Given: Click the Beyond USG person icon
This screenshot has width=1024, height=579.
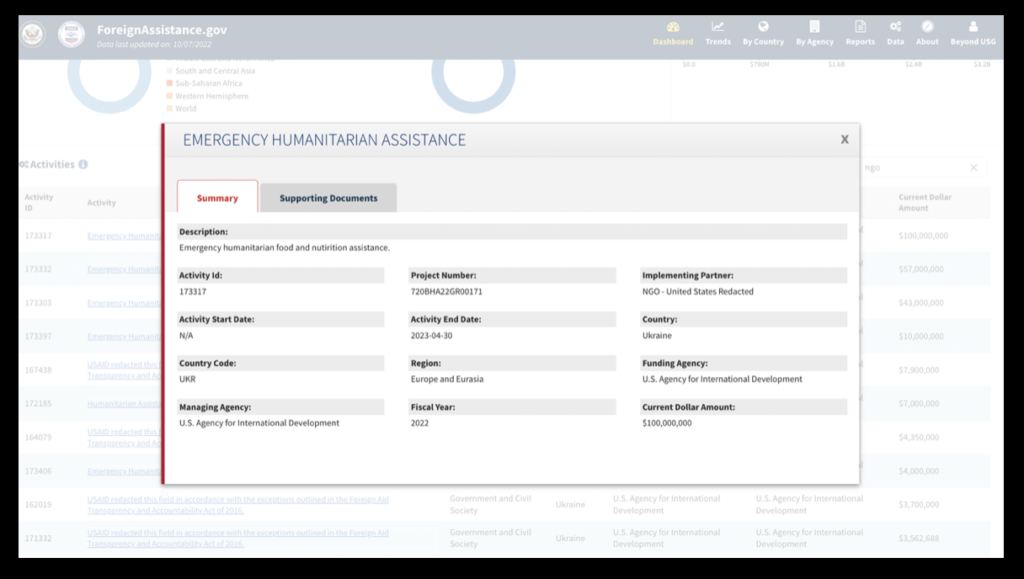Looking at the screenshot, I should [973, 27].
